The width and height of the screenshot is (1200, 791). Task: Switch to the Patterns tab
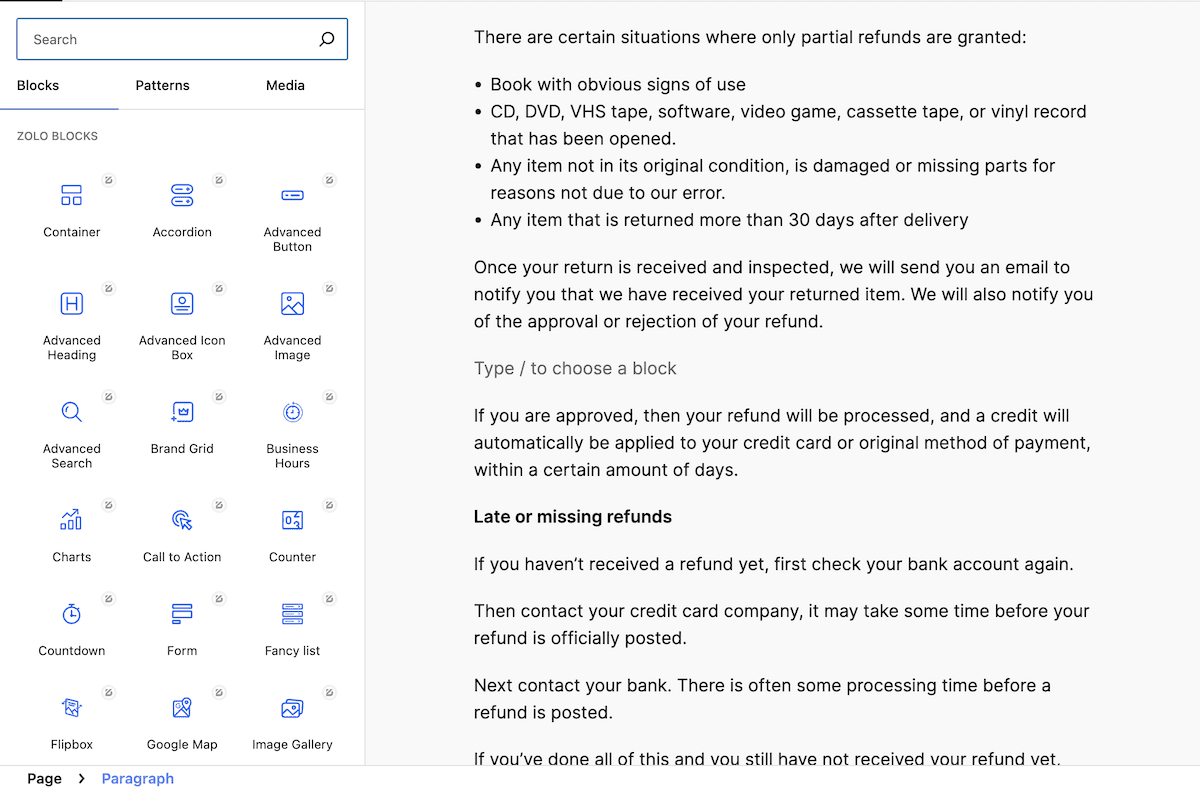(x=163, y=86)
